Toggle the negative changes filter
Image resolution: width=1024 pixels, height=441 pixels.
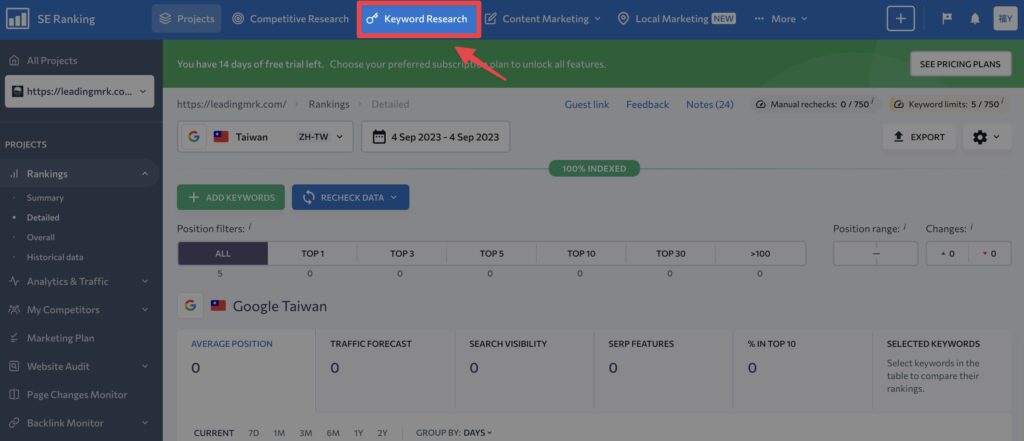click(990, 253)
